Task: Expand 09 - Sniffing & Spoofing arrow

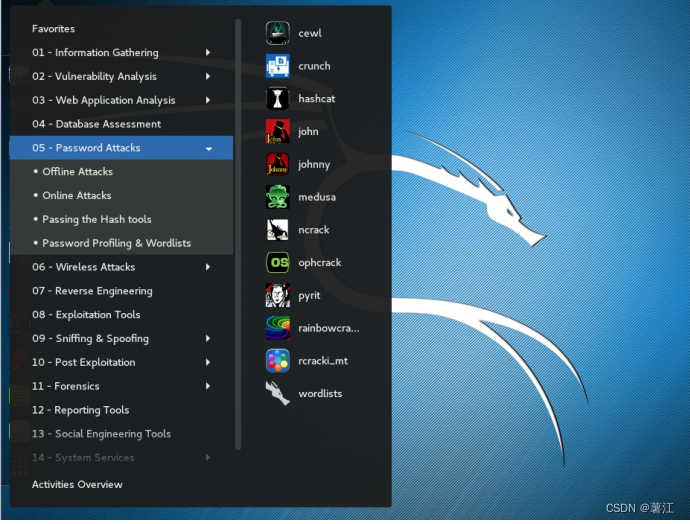Action: coord(208,338)
